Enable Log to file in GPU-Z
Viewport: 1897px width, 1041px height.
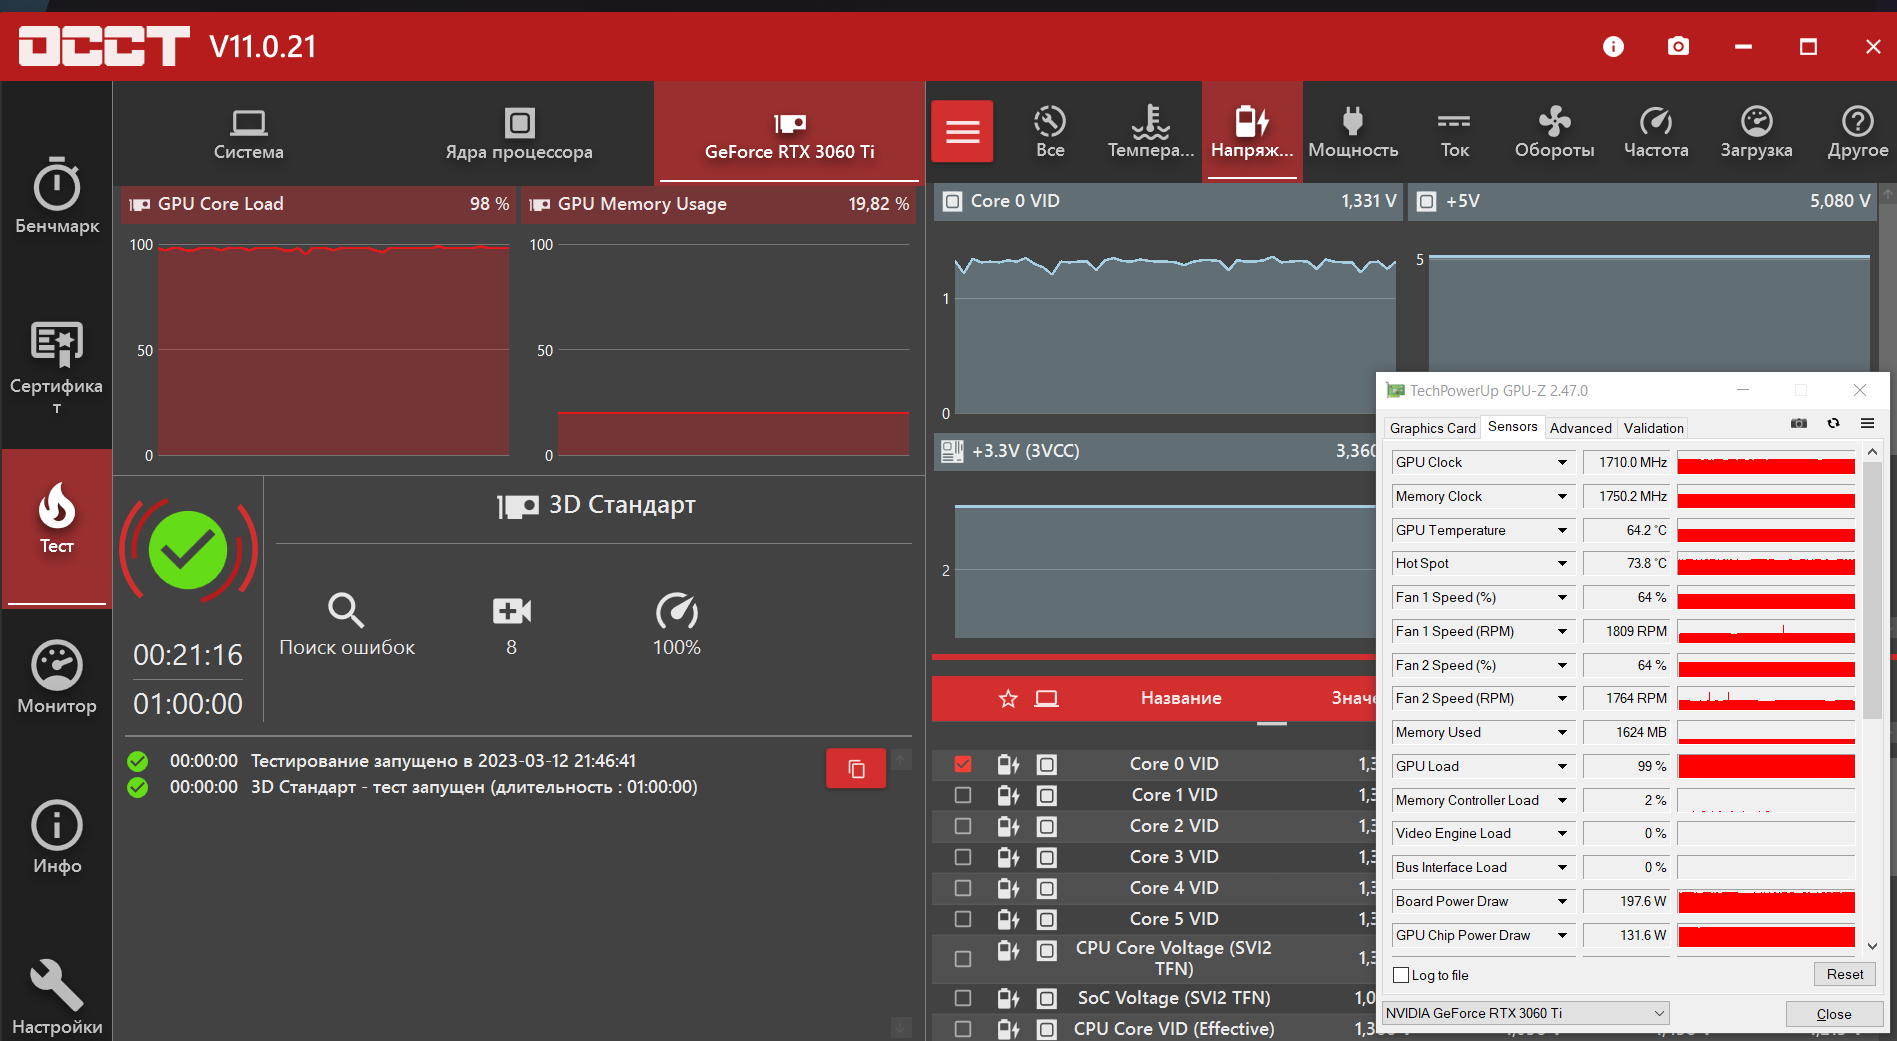pyautogui.click(x=1401, y=975)
